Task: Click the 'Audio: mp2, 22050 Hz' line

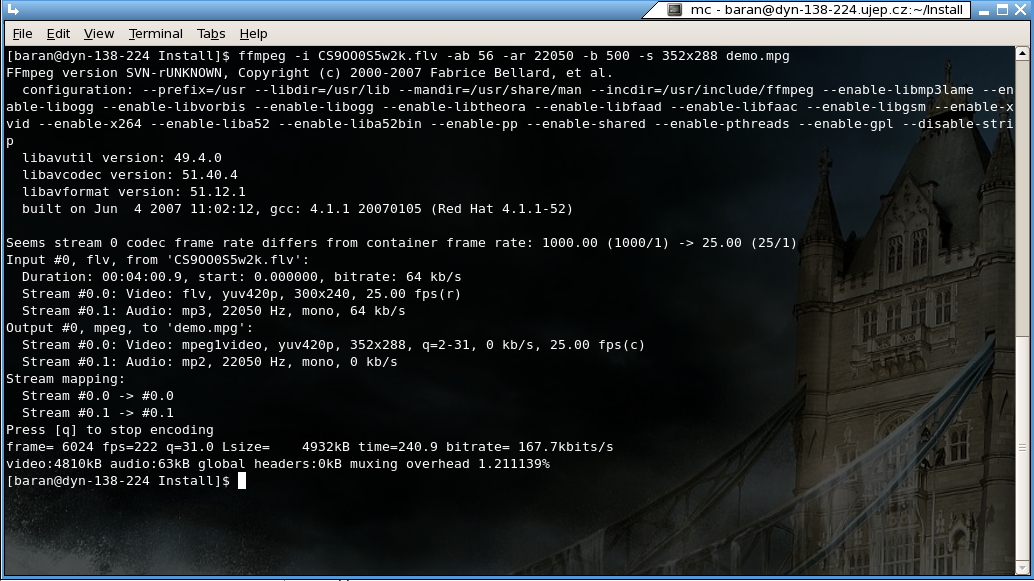Action: pos(210,362)
